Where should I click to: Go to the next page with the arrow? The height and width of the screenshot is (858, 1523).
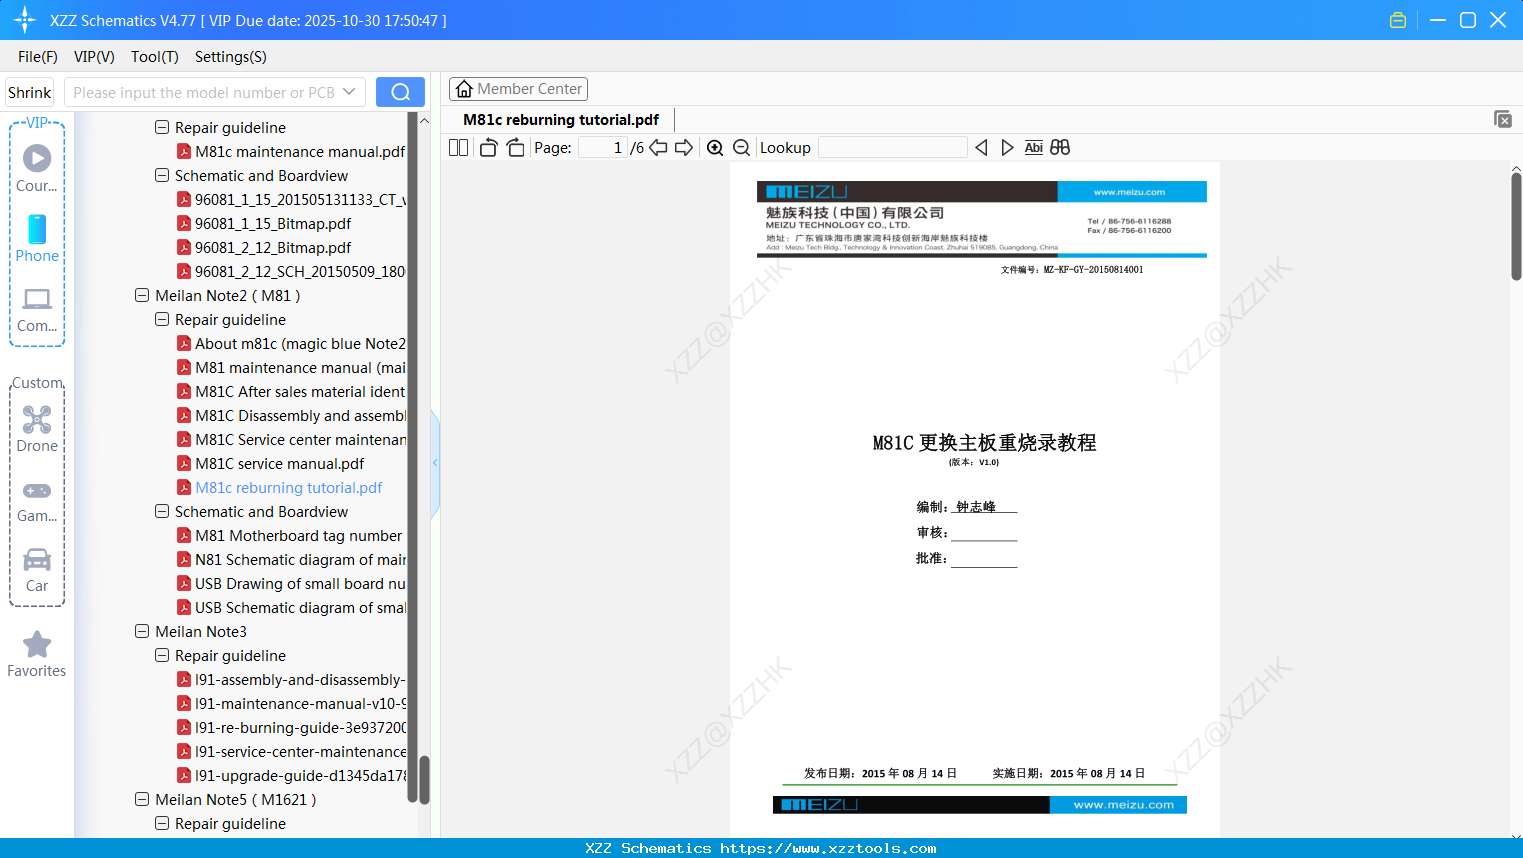(683, 147)
